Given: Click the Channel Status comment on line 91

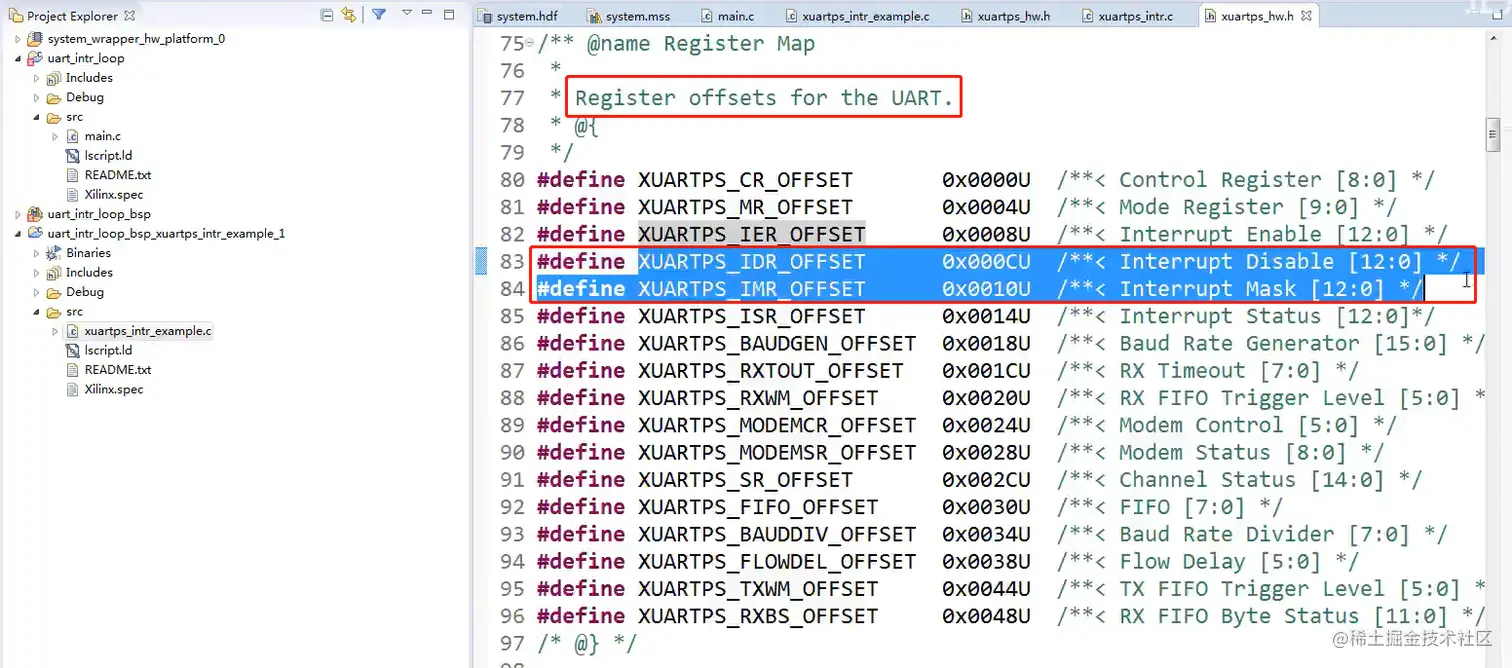Looking at the screenshot, I should pyautogui.click(x=1240, y=480).
